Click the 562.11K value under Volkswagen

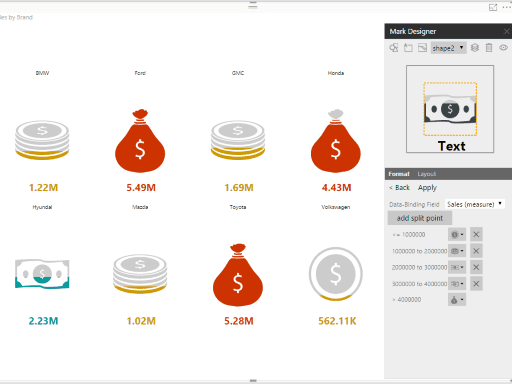click(x=337, y=321)
